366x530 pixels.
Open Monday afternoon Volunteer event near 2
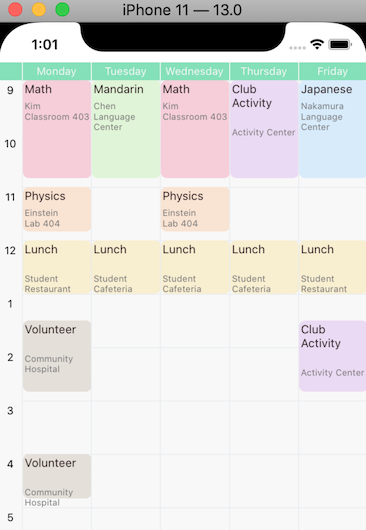(x=57, y=356)
